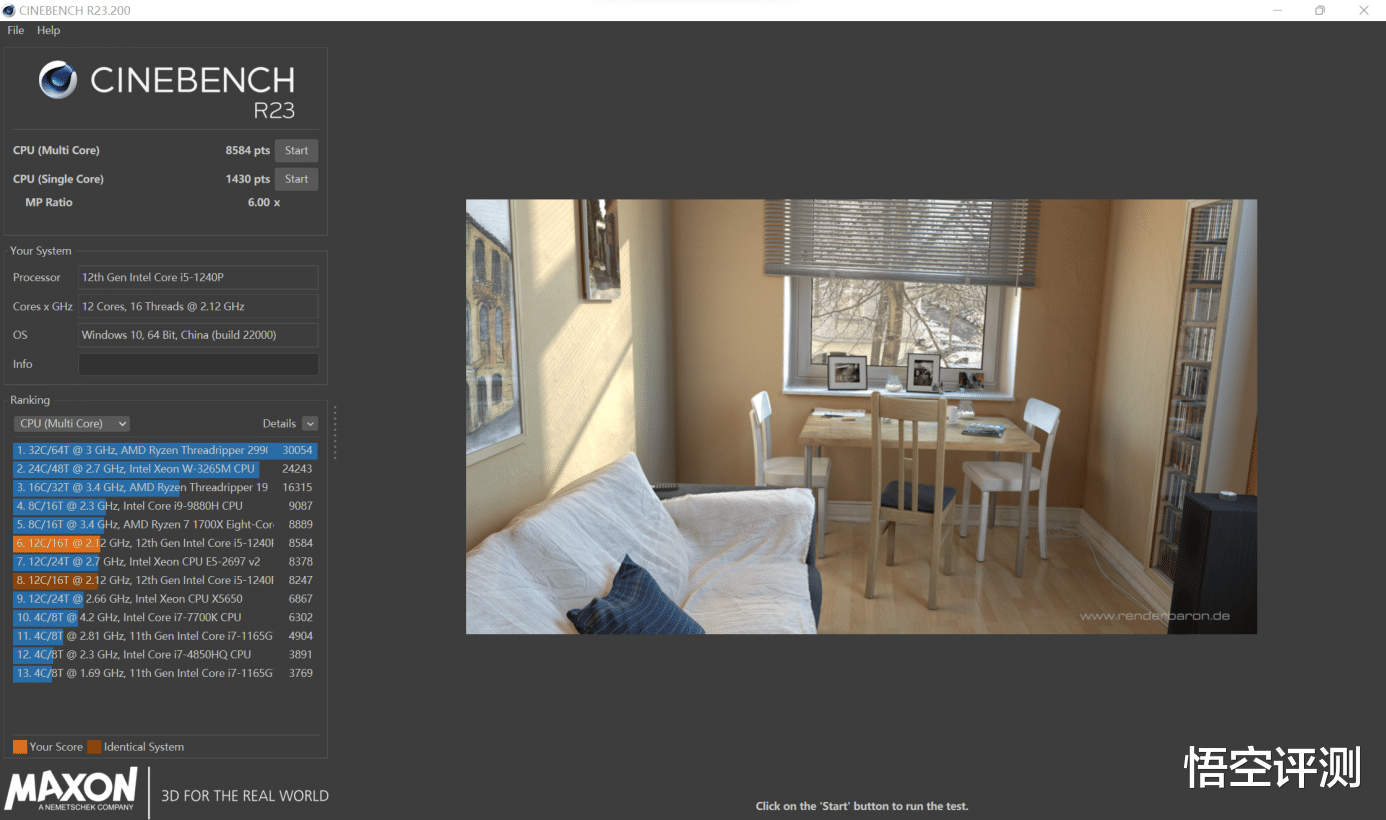The image size is (1386, 820).
Task: Start the CPU Multi Core test
Action: coord(296,151)
